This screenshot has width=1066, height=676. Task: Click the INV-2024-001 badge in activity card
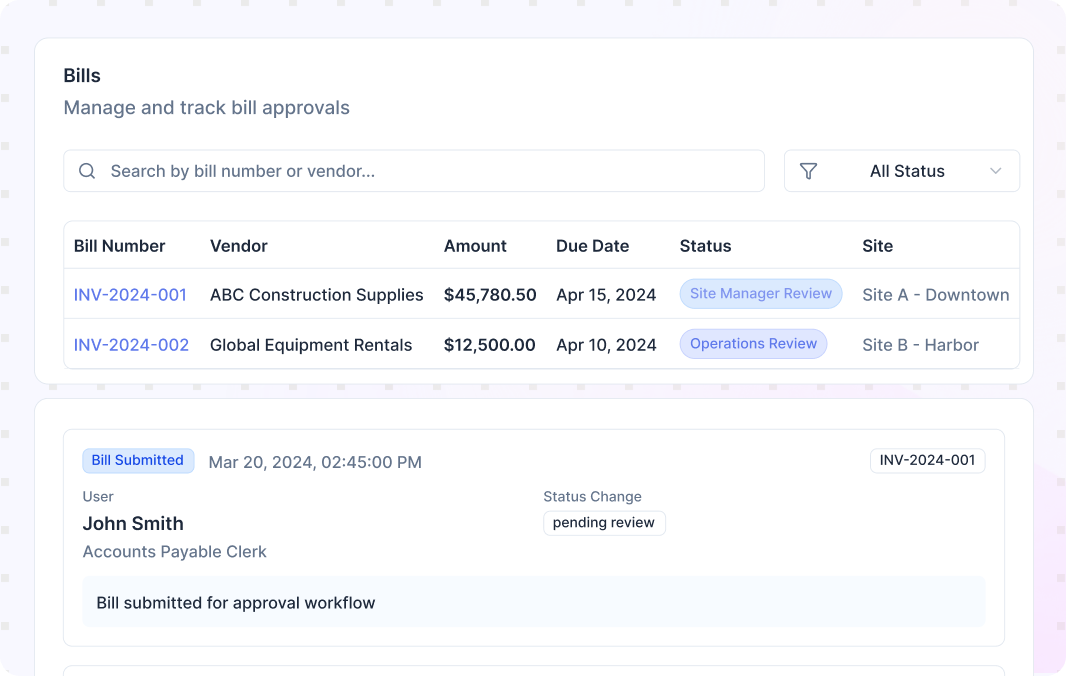click(x=927, y=460)
